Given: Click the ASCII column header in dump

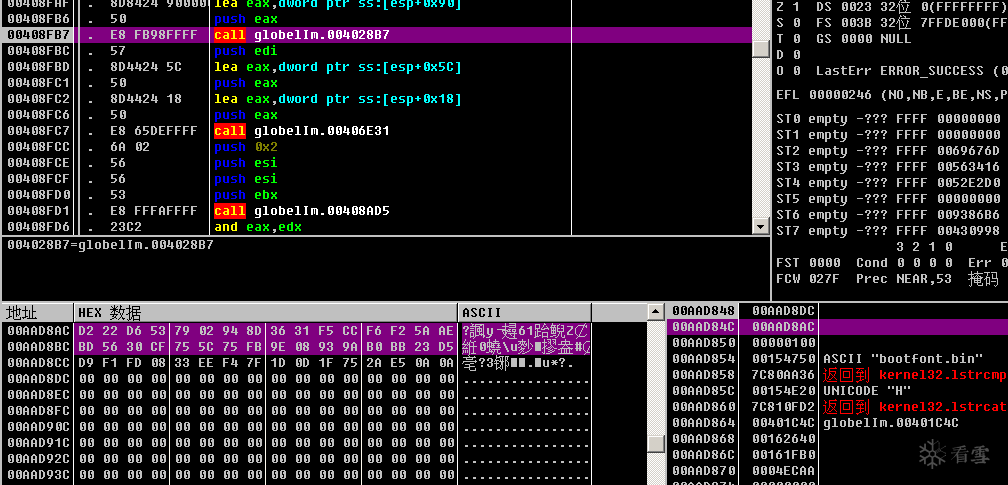Looking at the screenshot, I should point(525,313).
